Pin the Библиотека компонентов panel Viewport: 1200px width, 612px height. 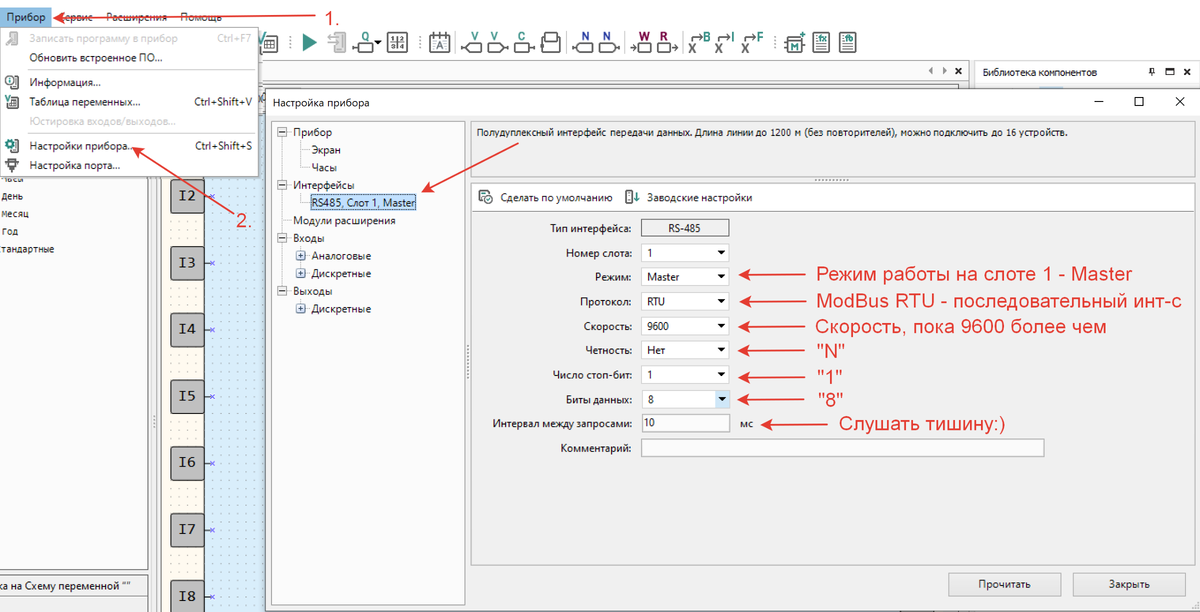[x=1152, y=72]
